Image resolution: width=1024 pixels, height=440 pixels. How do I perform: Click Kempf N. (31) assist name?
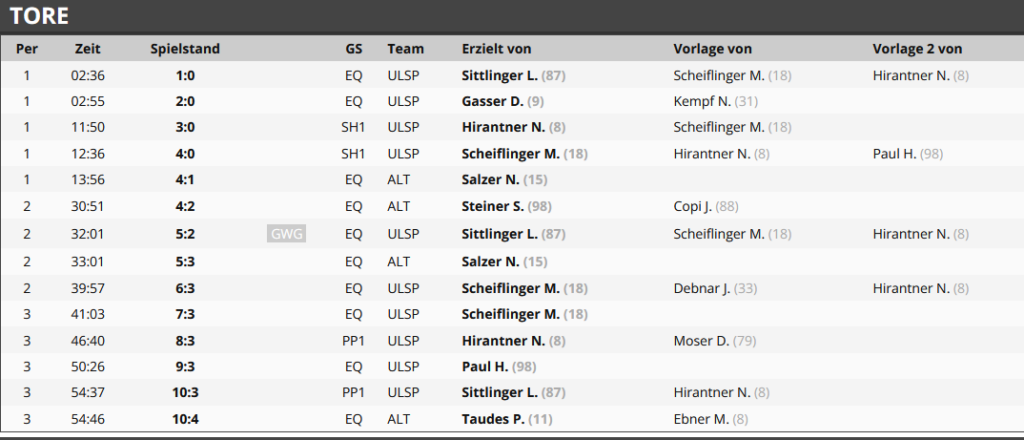(x=716, y=101)
